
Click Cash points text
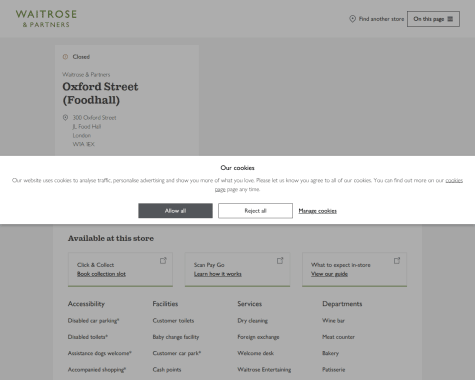pyautogui.click(x=167, y=369)
